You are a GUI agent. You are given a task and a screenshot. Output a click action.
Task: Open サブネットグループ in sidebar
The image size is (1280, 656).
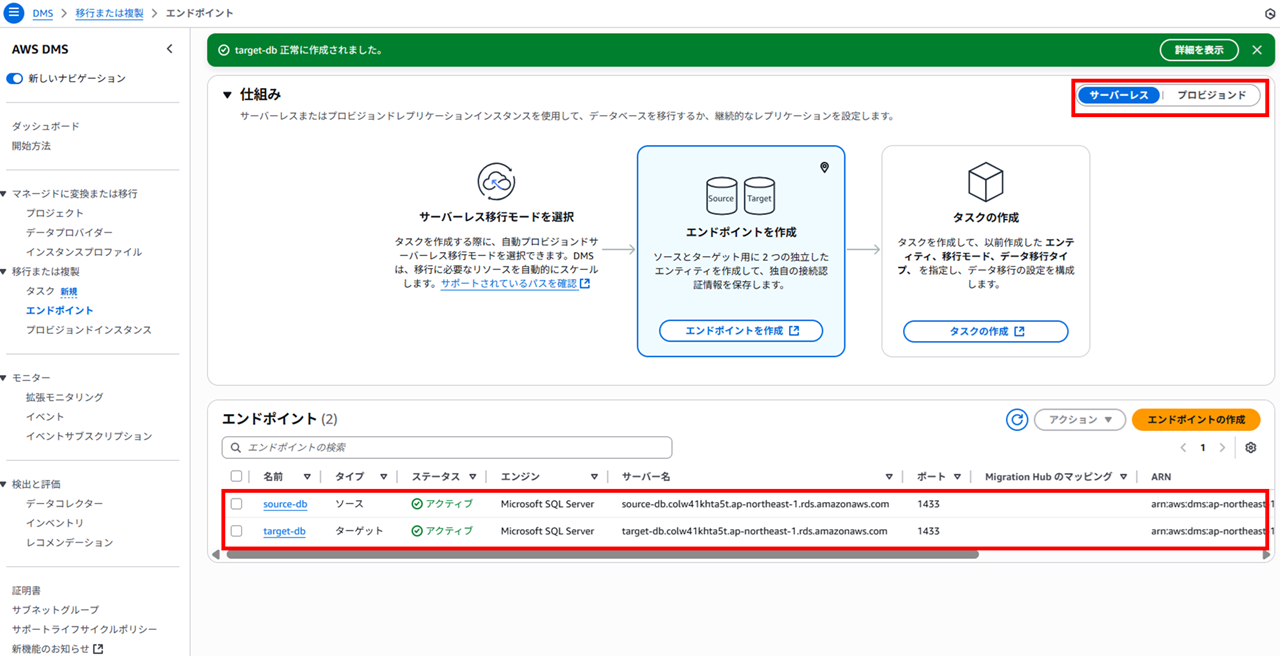(55, 609)
